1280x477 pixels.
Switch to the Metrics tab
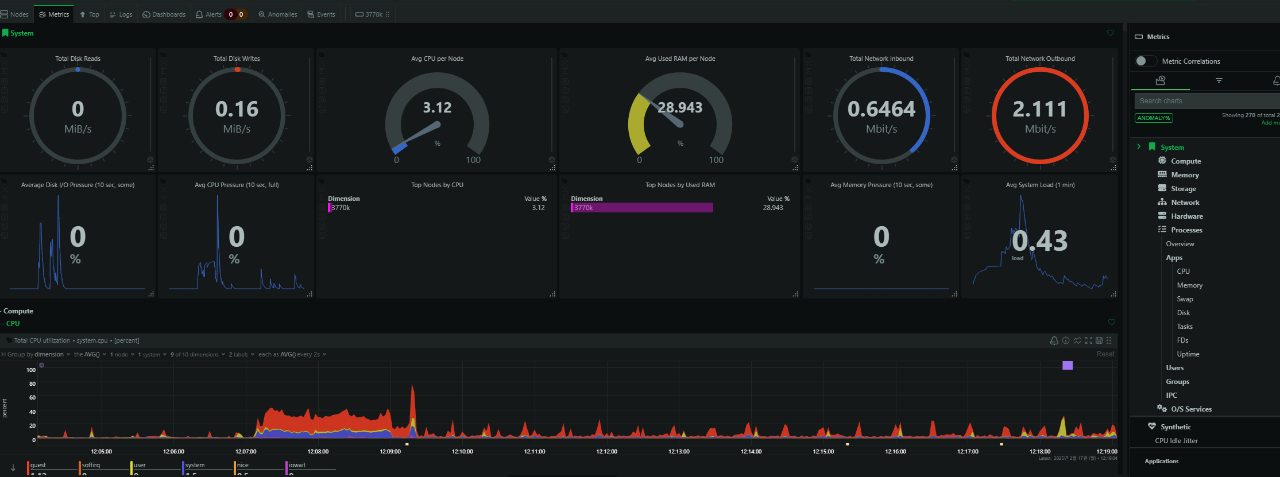click(x=53, y=15)
